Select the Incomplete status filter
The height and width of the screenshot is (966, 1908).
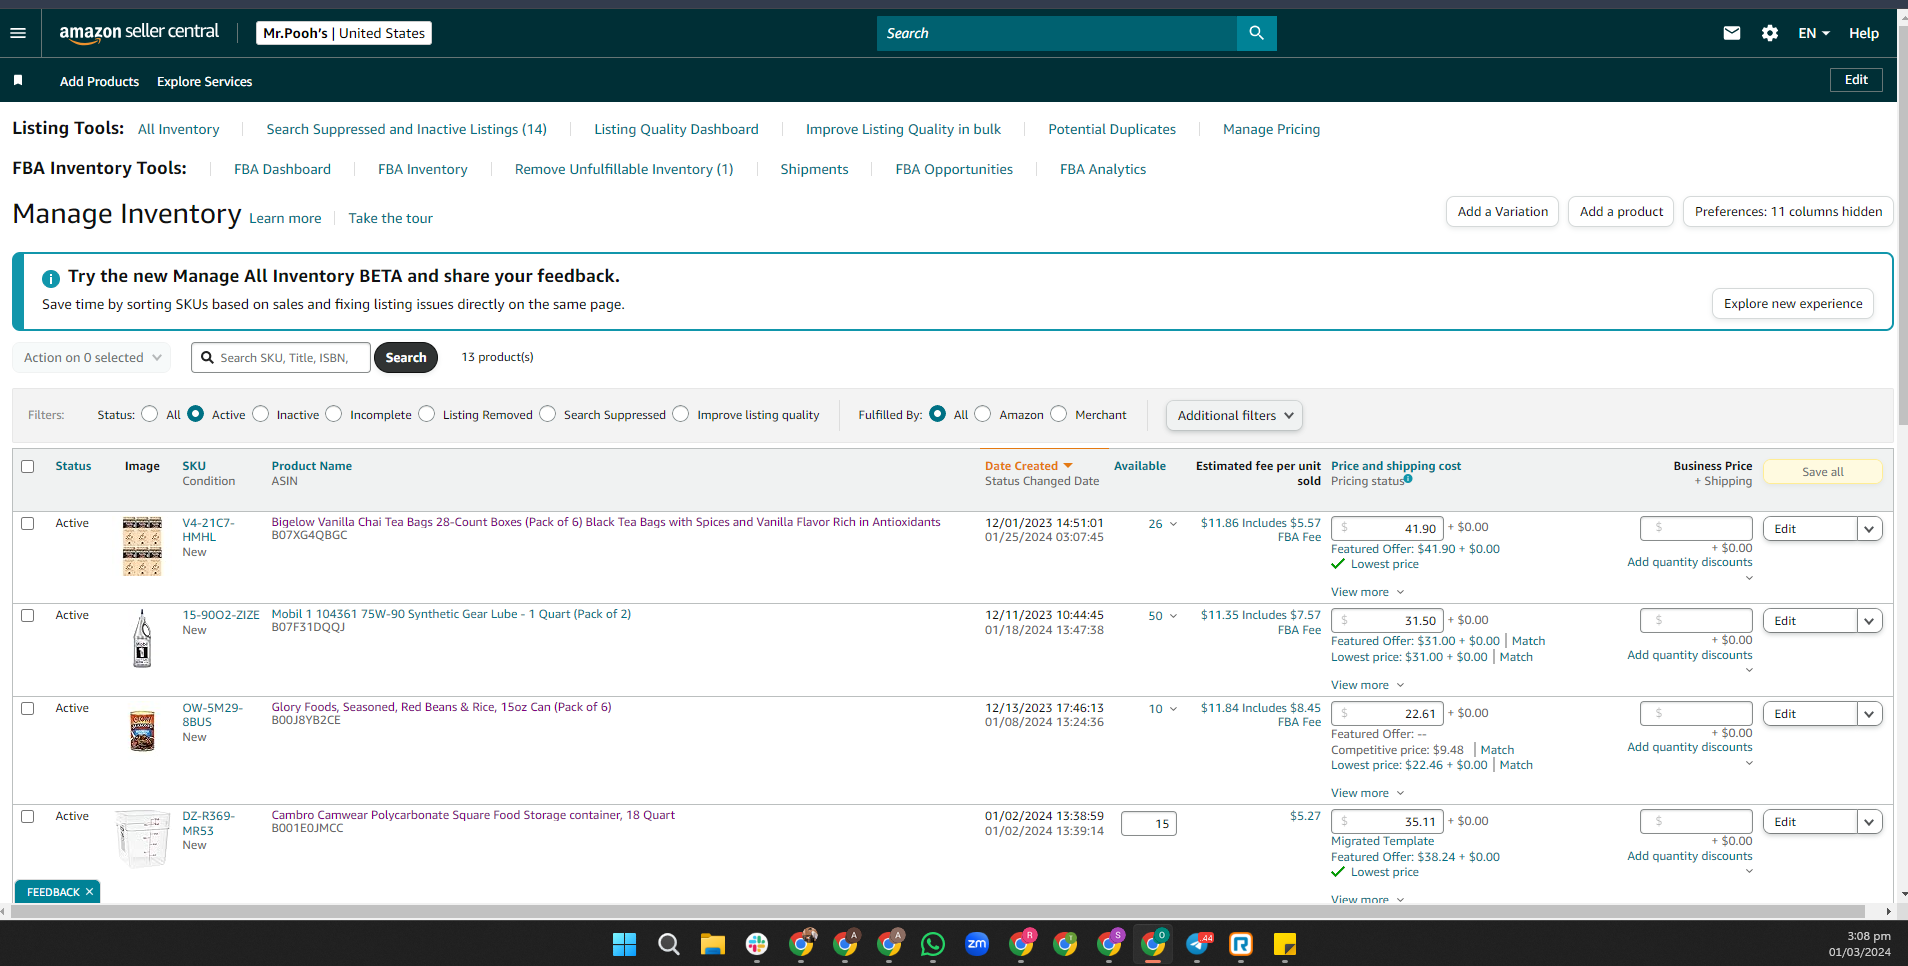click(334, 414)
